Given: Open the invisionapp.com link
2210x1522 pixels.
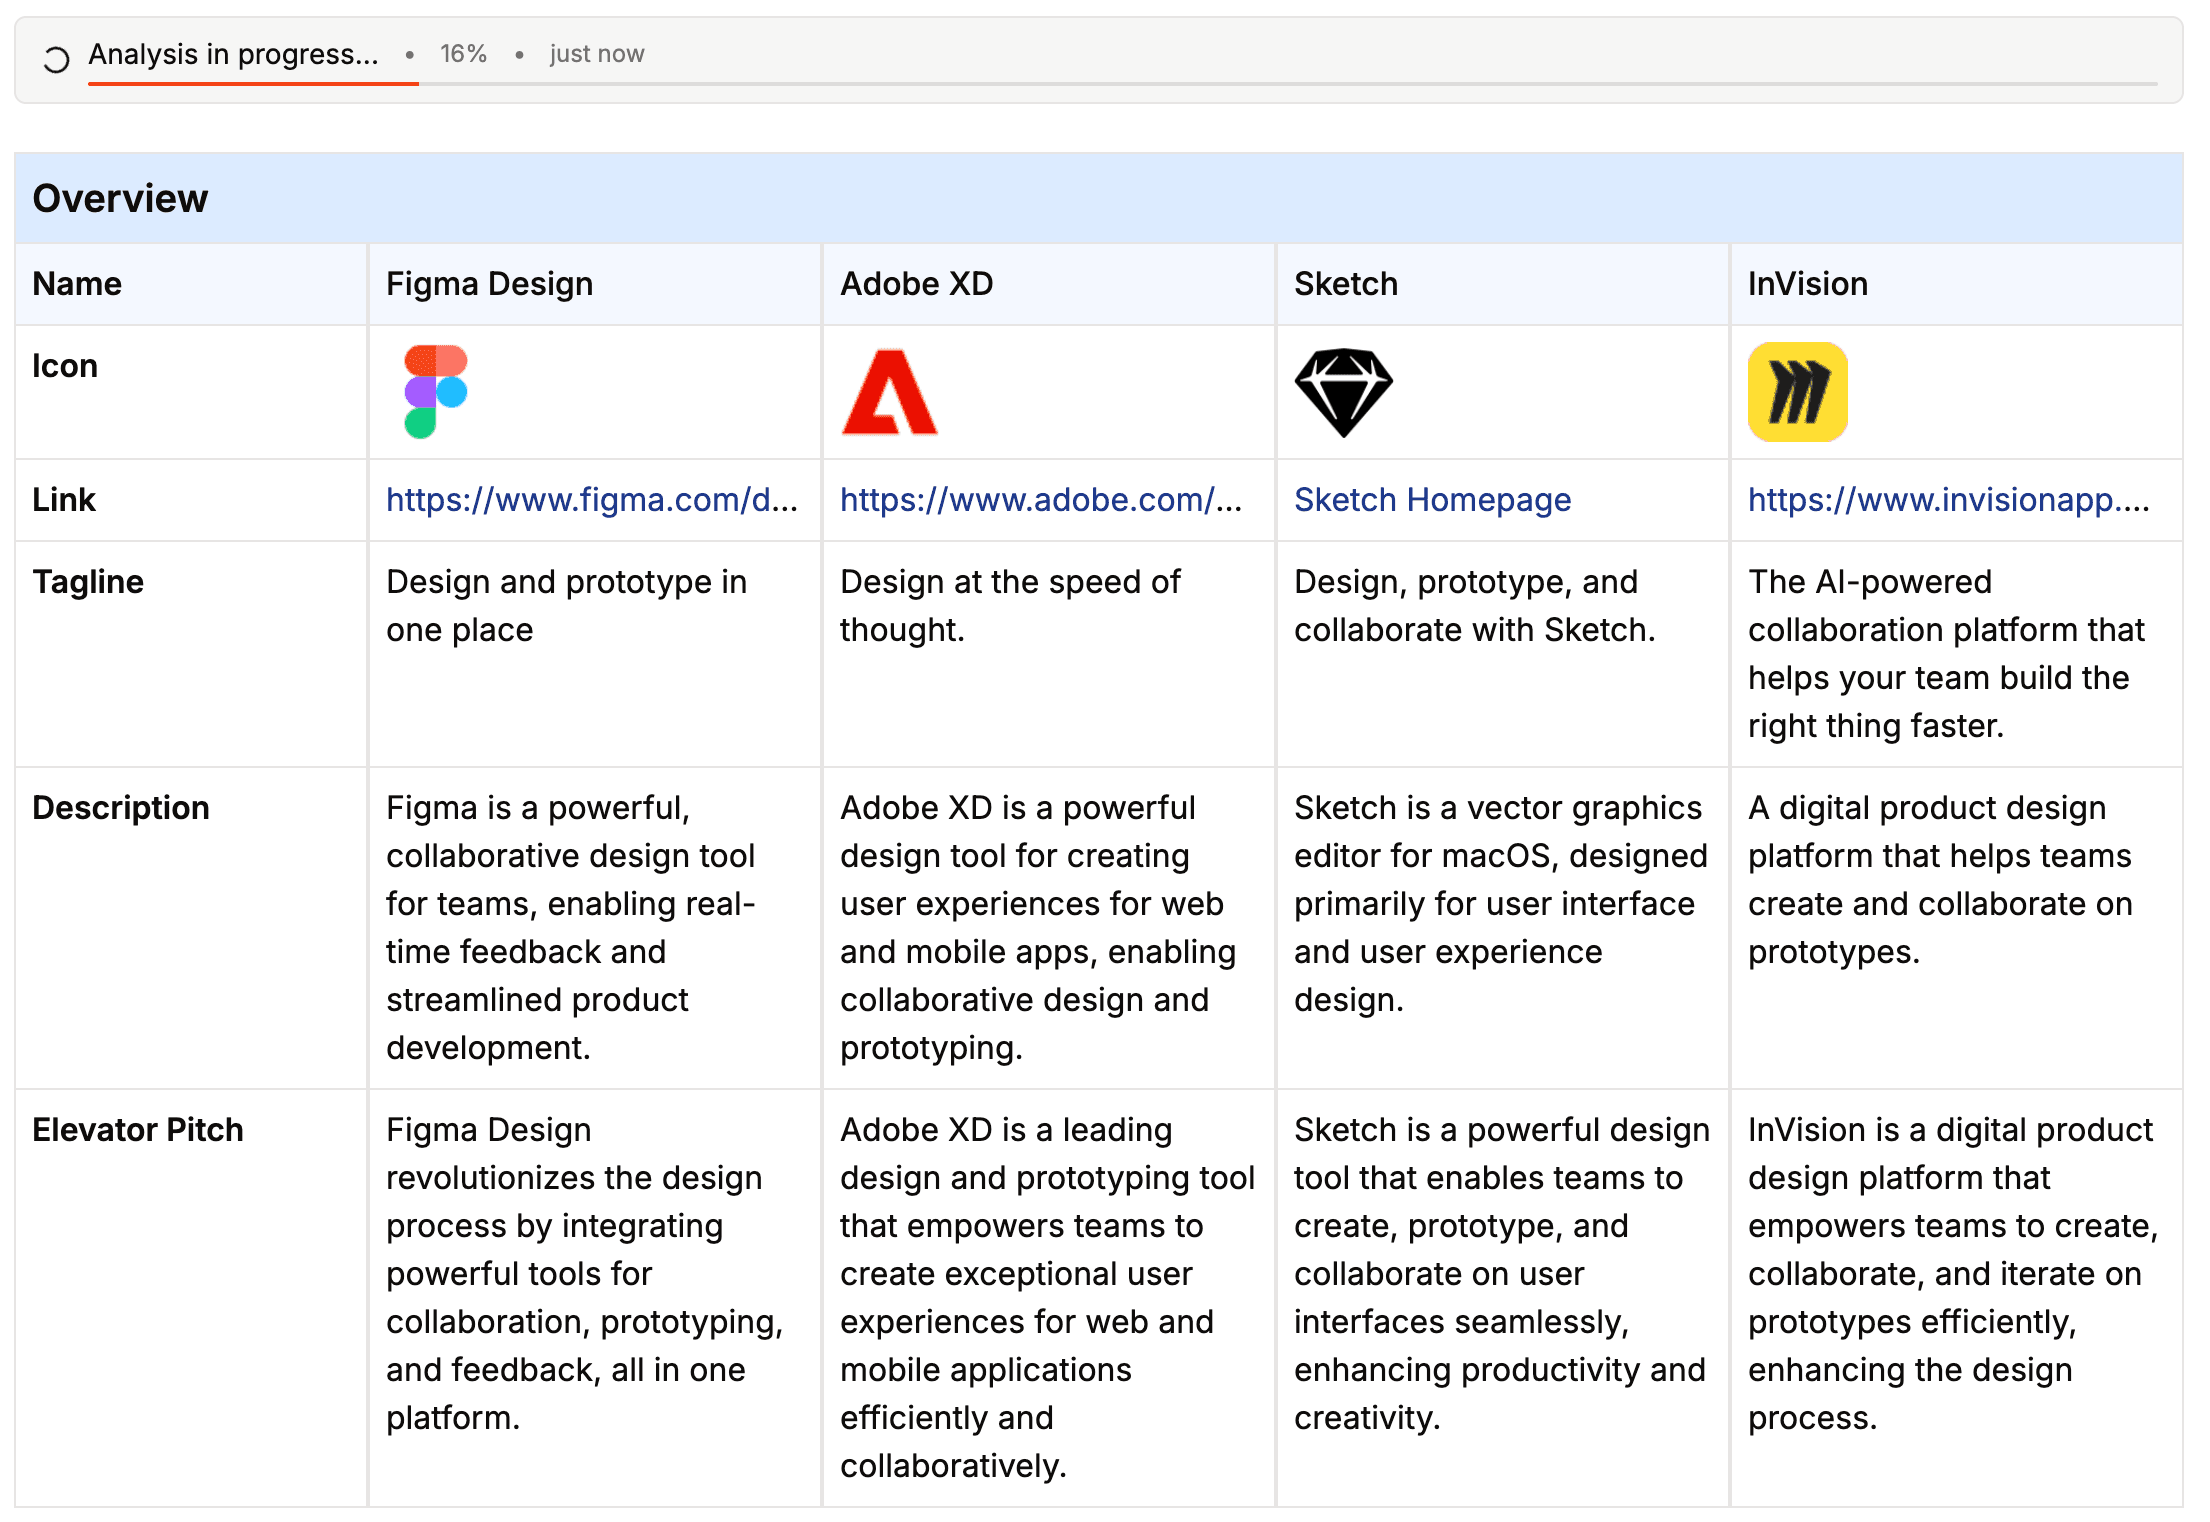Looking at the screenshot, I should pyautogui.click(x=1948, y=500).
